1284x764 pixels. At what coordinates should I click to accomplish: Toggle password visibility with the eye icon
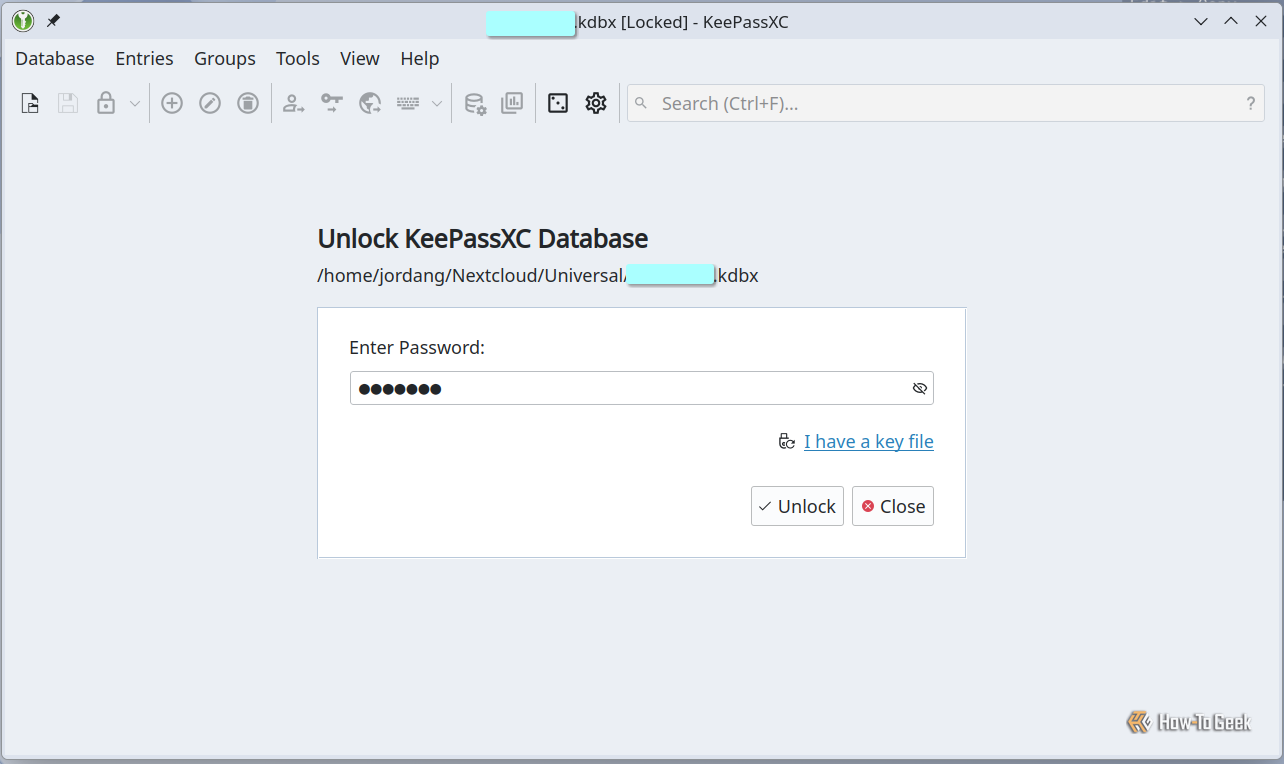click(x=920, y=388)
